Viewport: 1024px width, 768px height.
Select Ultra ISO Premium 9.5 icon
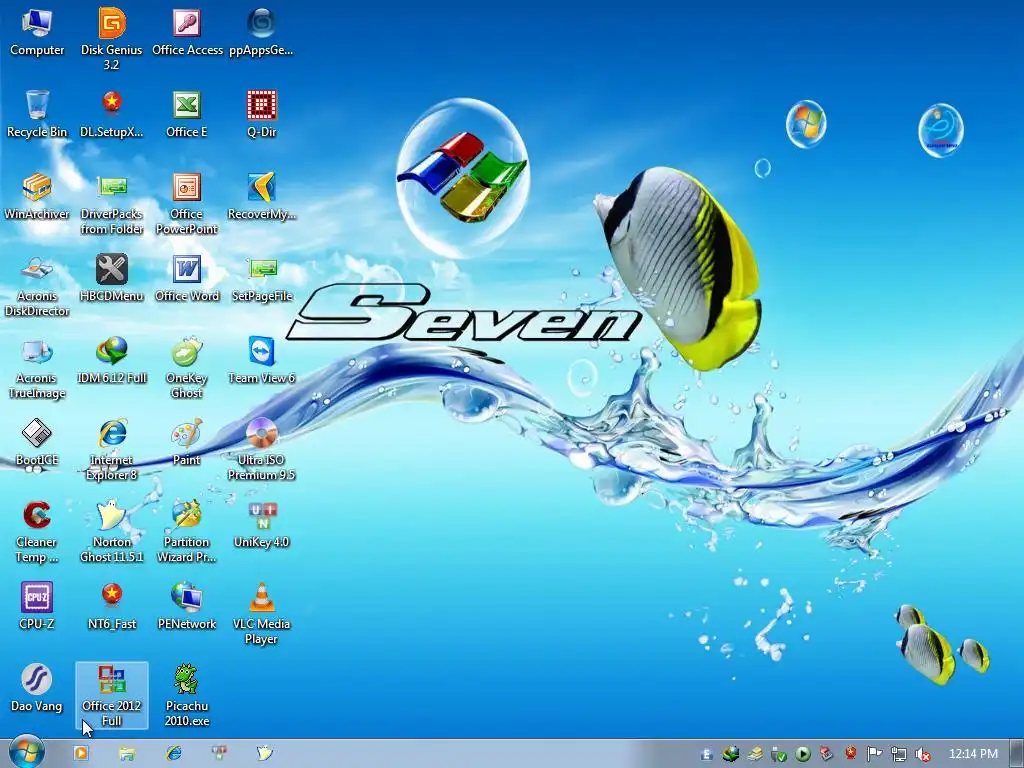click(261, 449)
